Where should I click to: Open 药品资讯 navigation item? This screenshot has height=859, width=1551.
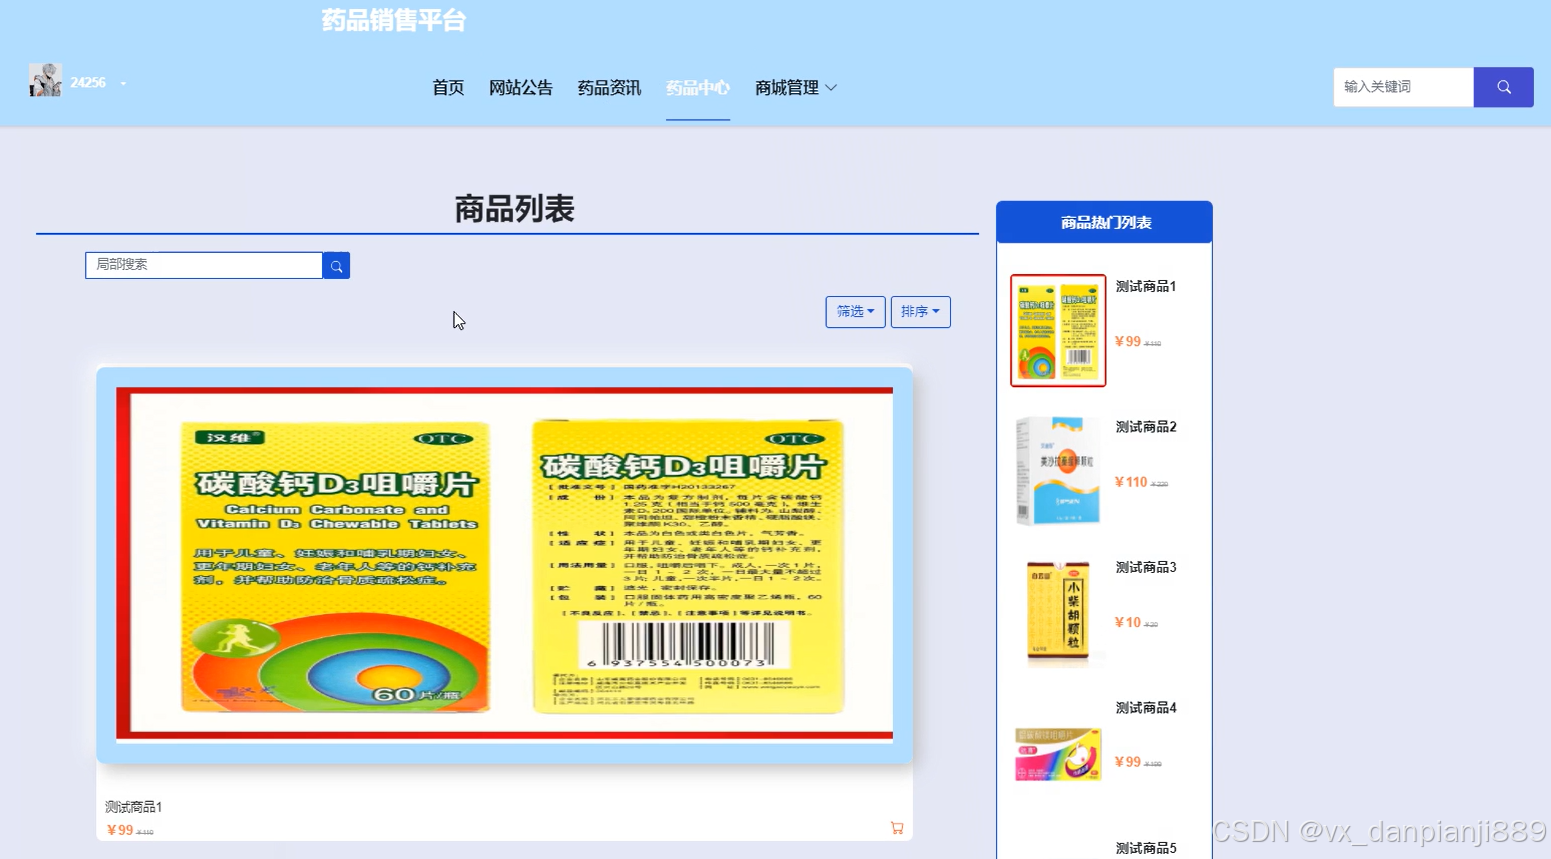click(x=609, y=88)
